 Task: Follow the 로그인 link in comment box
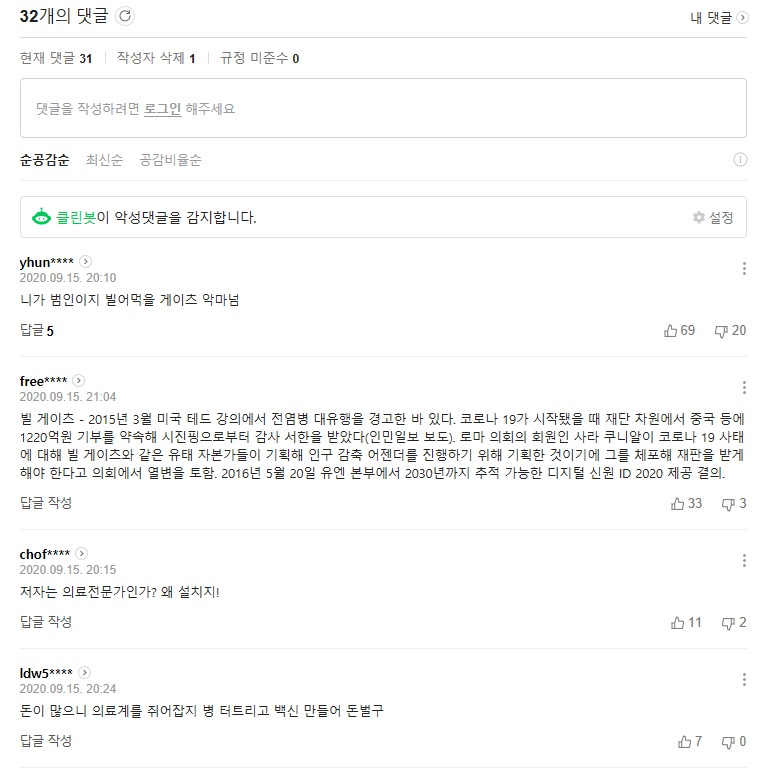click(x=163, y=109)
